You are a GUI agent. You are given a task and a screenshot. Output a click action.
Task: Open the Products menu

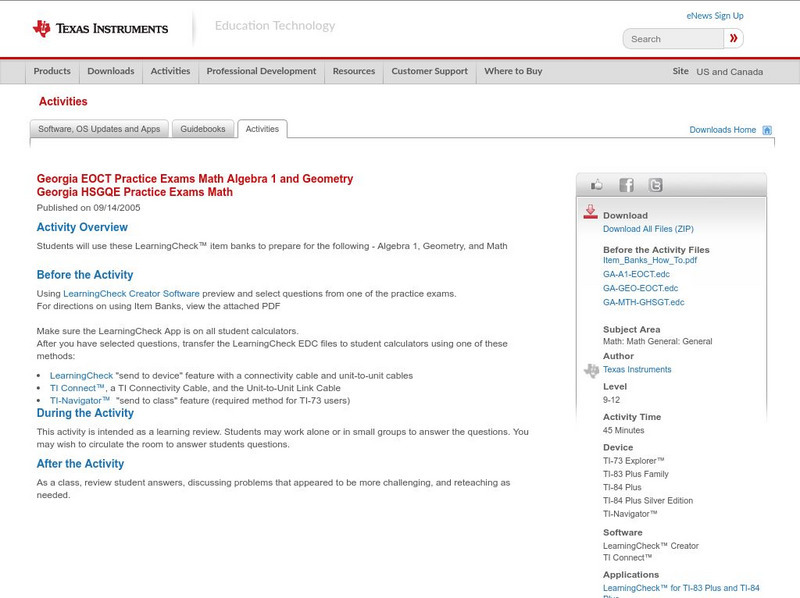coord(52,71)
